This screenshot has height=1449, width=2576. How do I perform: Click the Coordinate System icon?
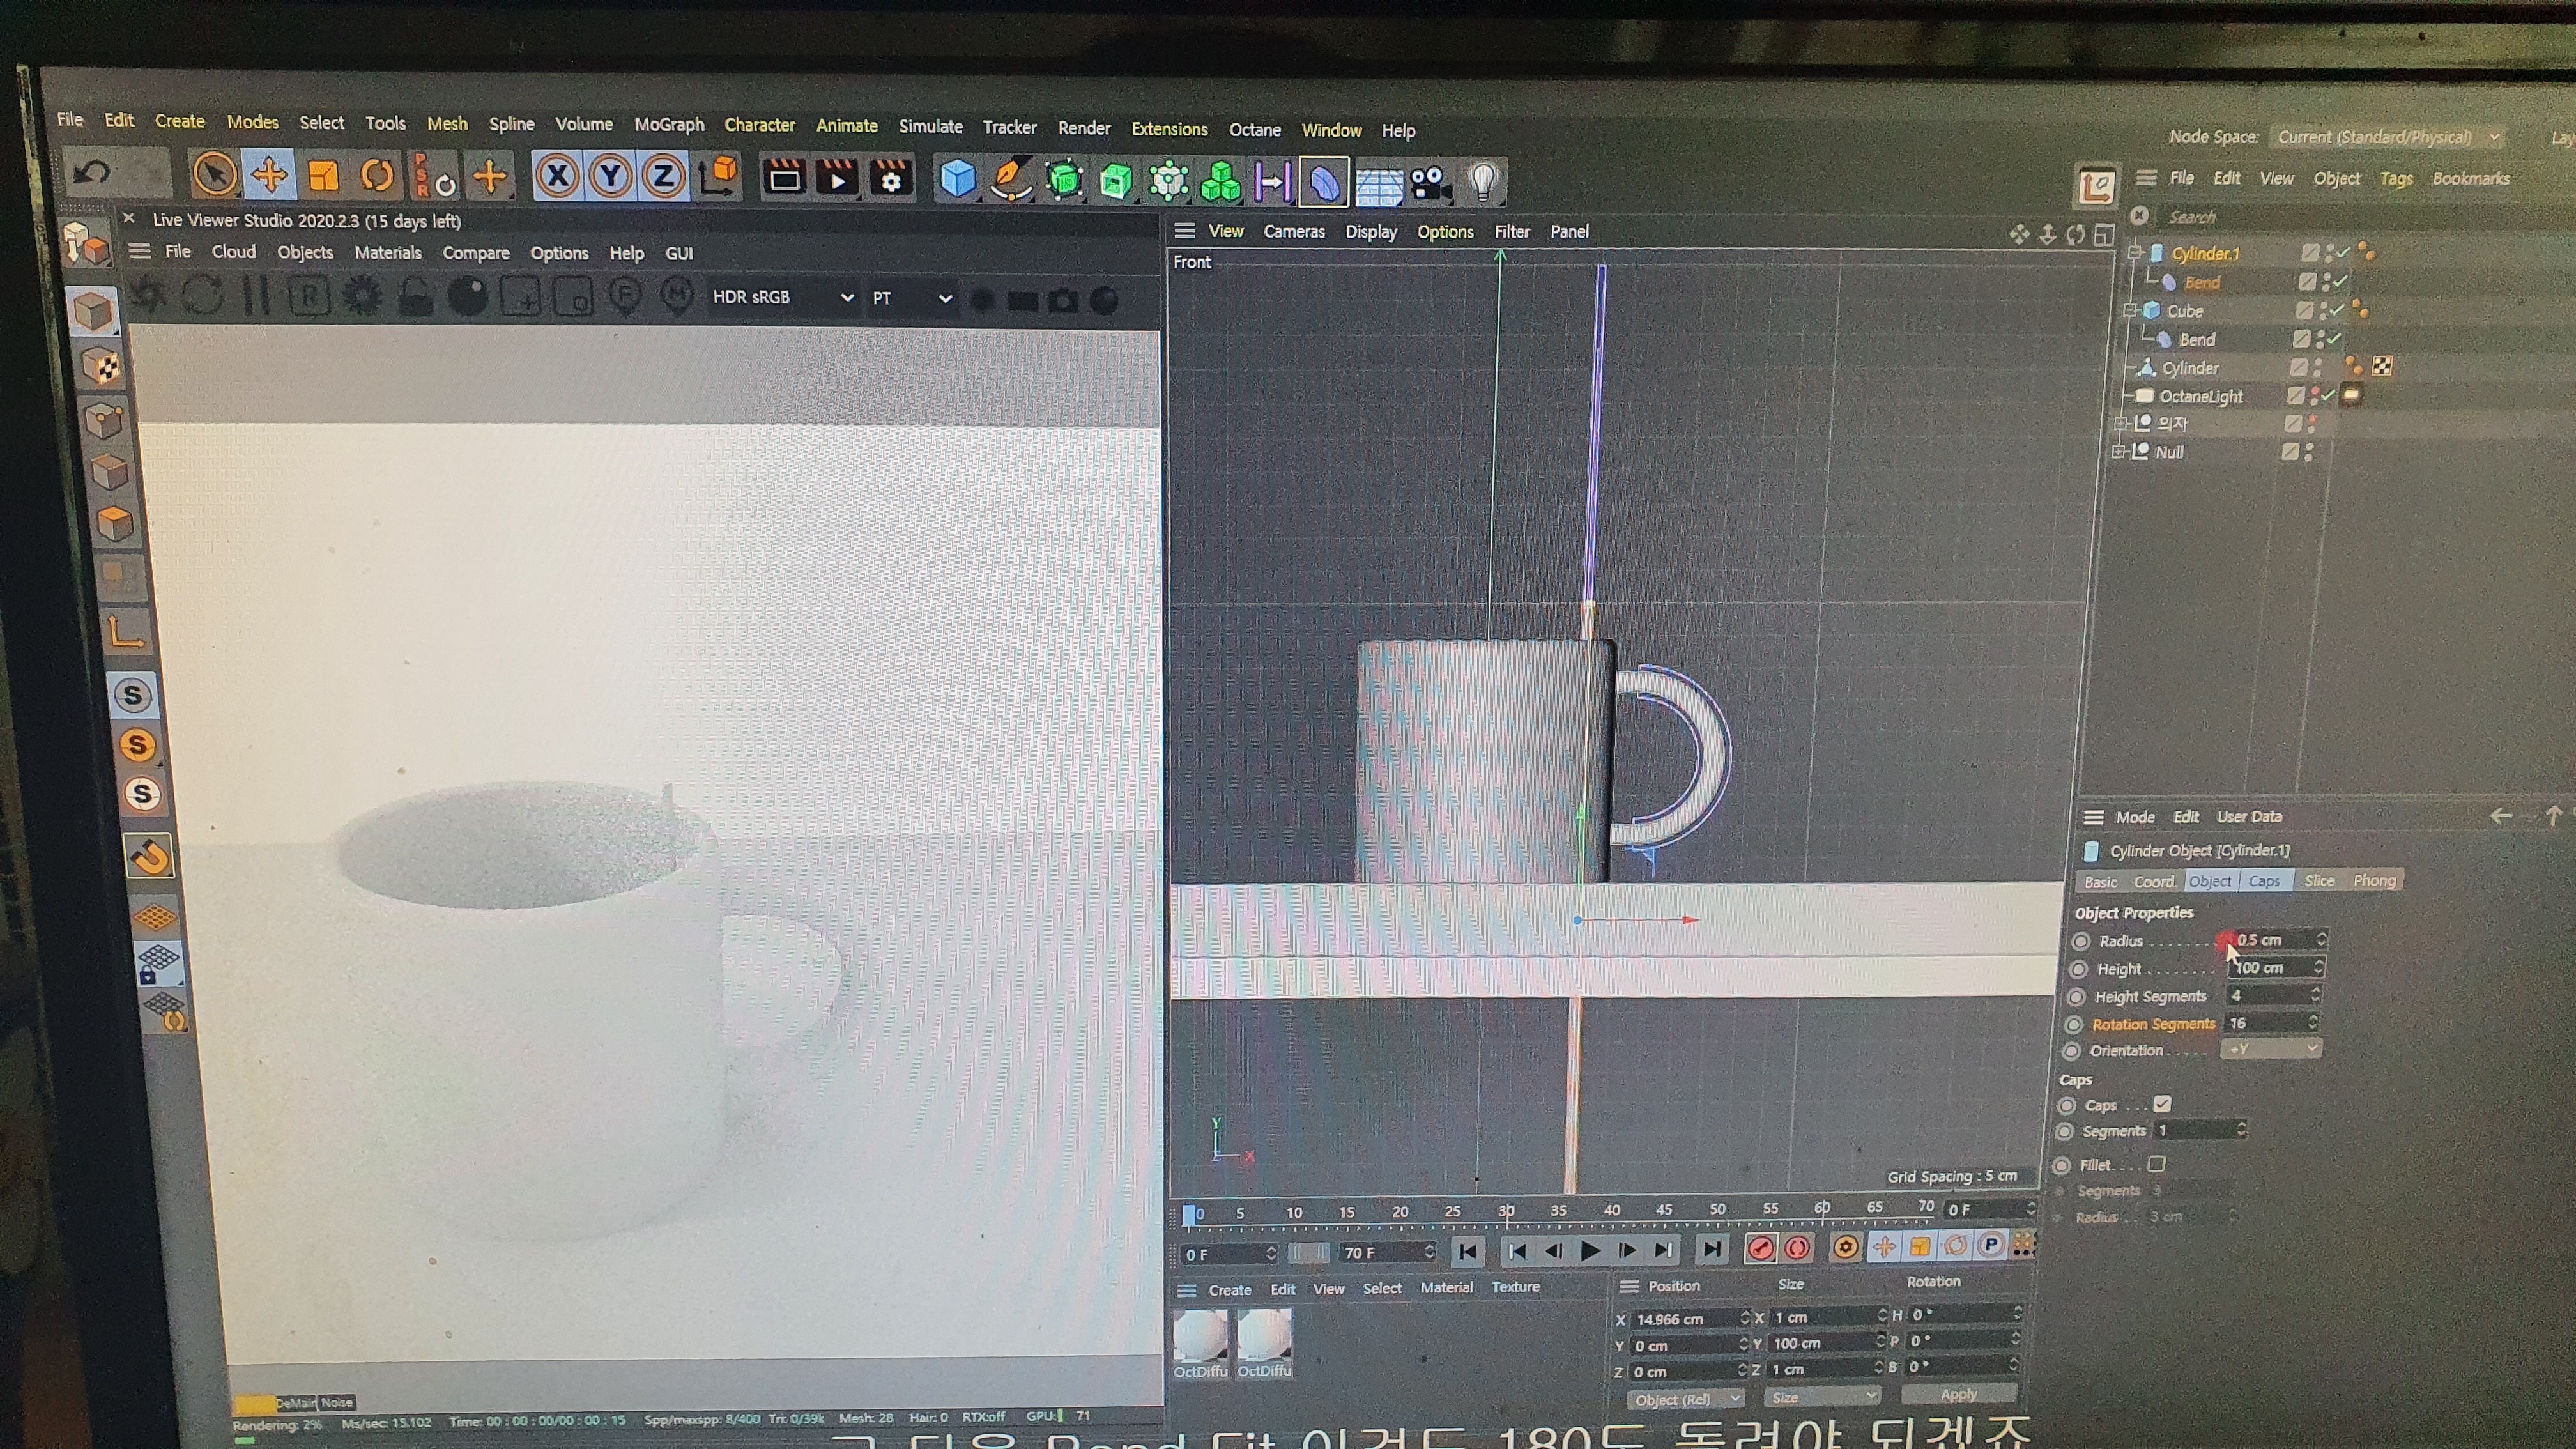(718, 178)
